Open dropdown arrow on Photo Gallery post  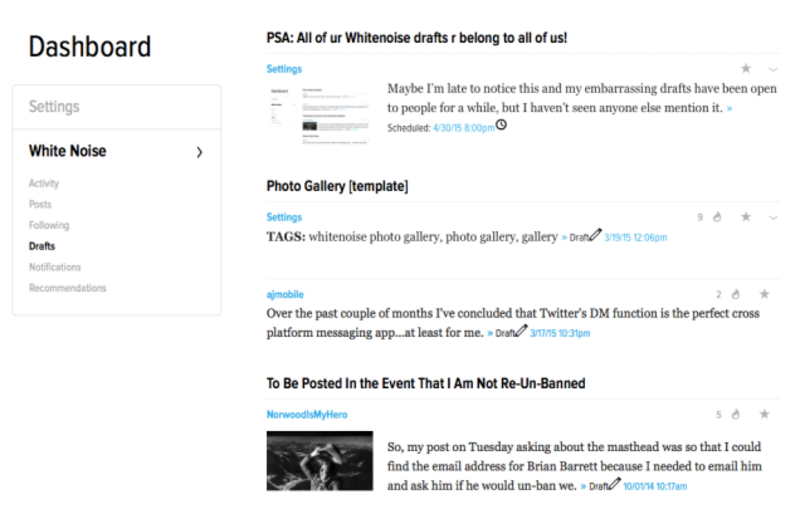773,217
